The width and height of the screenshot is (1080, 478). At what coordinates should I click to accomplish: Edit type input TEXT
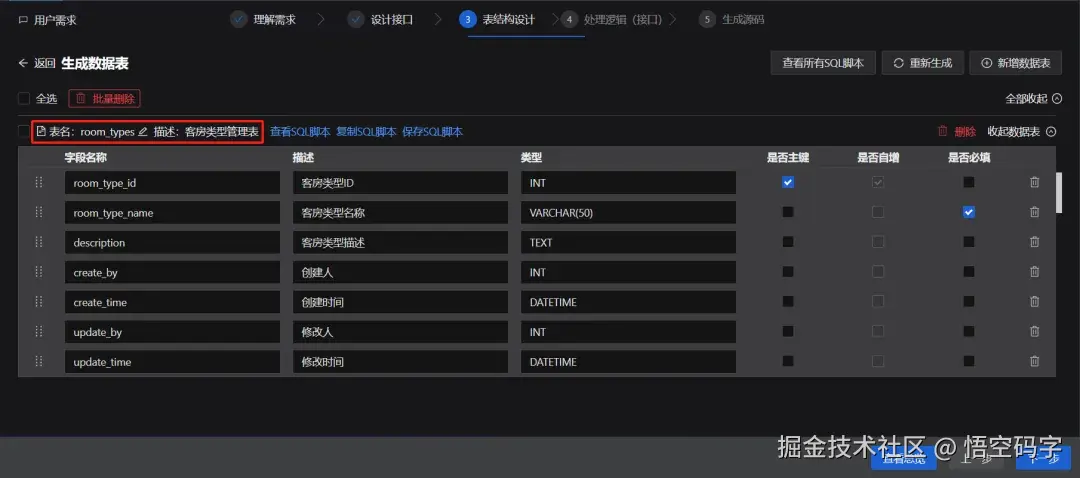coord(628,242)
